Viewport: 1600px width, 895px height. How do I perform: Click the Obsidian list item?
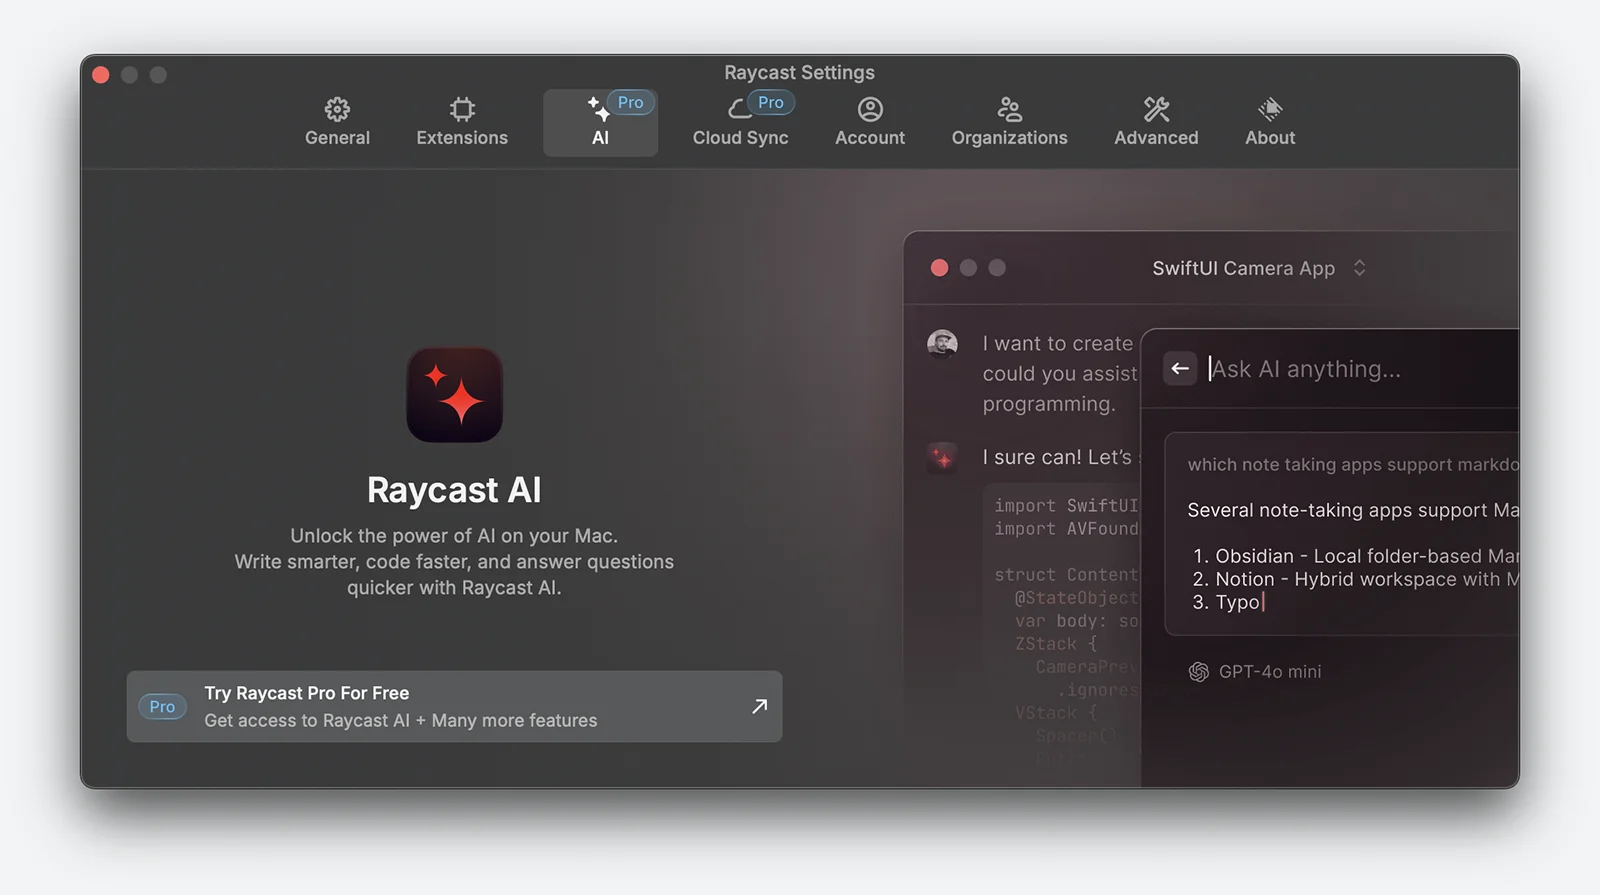point(1355,556)
